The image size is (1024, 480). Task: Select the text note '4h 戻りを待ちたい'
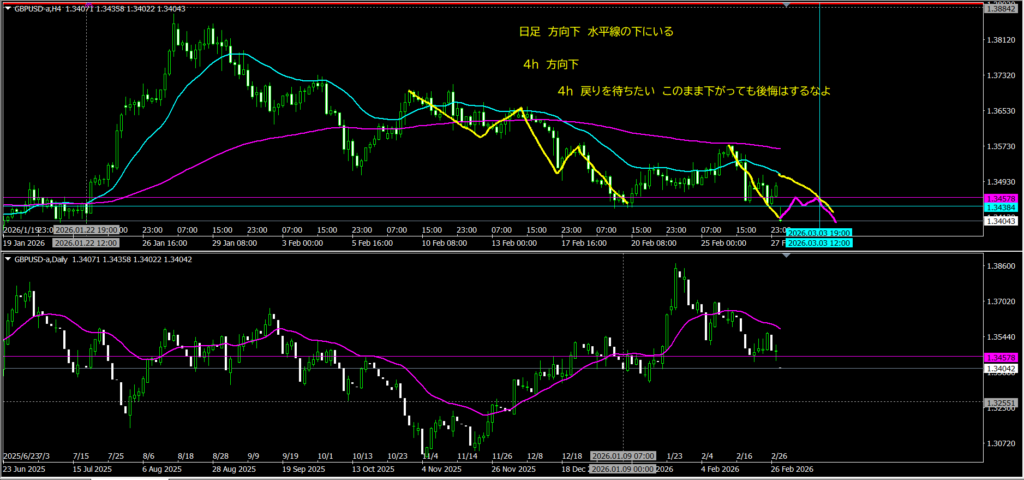point(695,91)
